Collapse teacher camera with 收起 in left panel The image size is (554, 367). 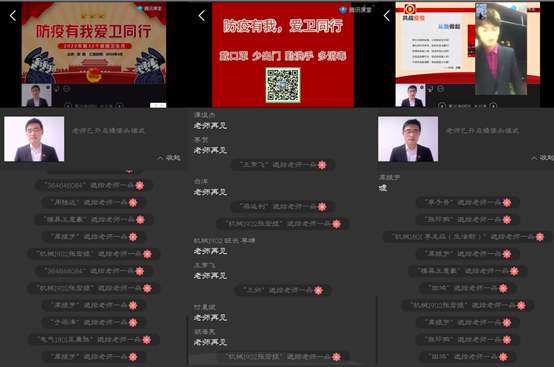[169, 158]
